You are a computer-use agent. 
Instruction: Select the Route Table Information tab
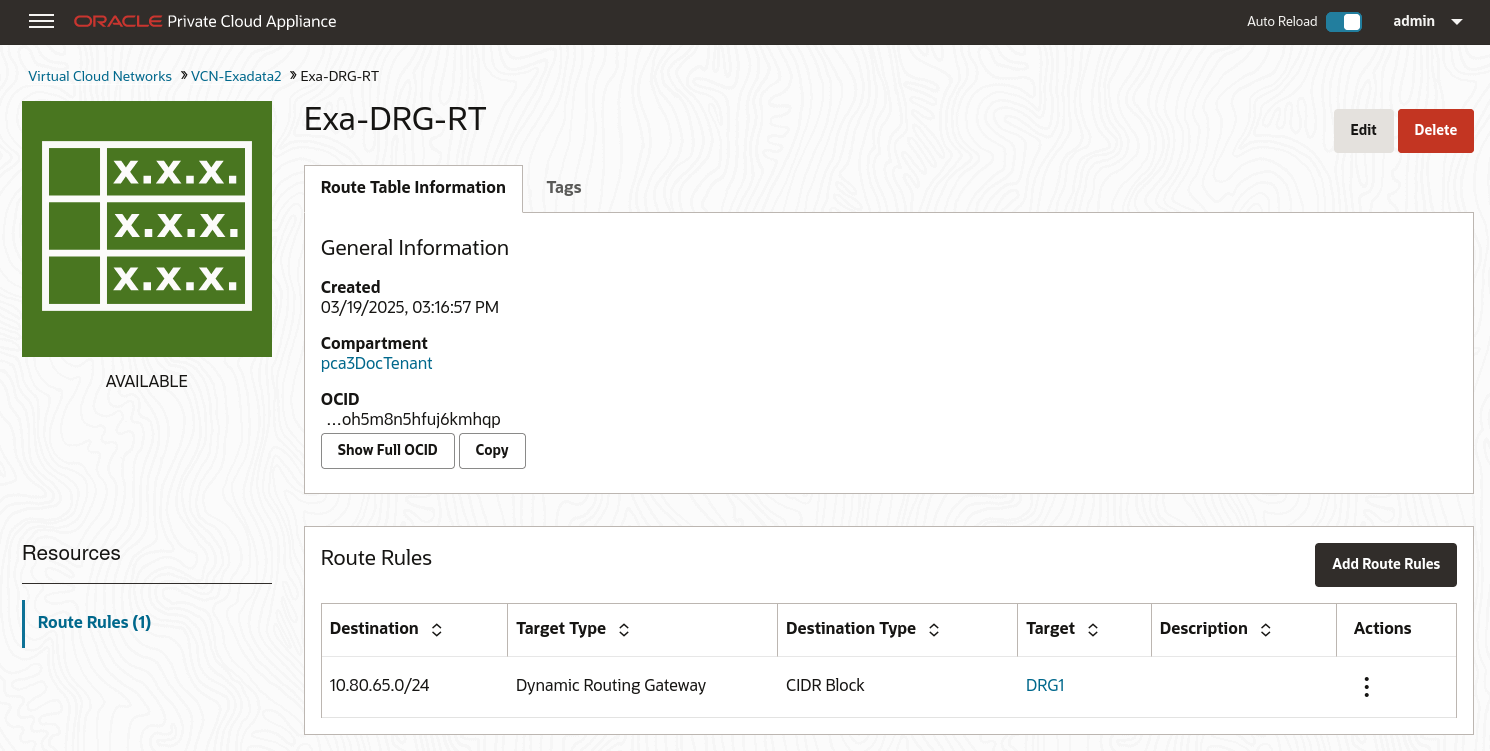413,187
